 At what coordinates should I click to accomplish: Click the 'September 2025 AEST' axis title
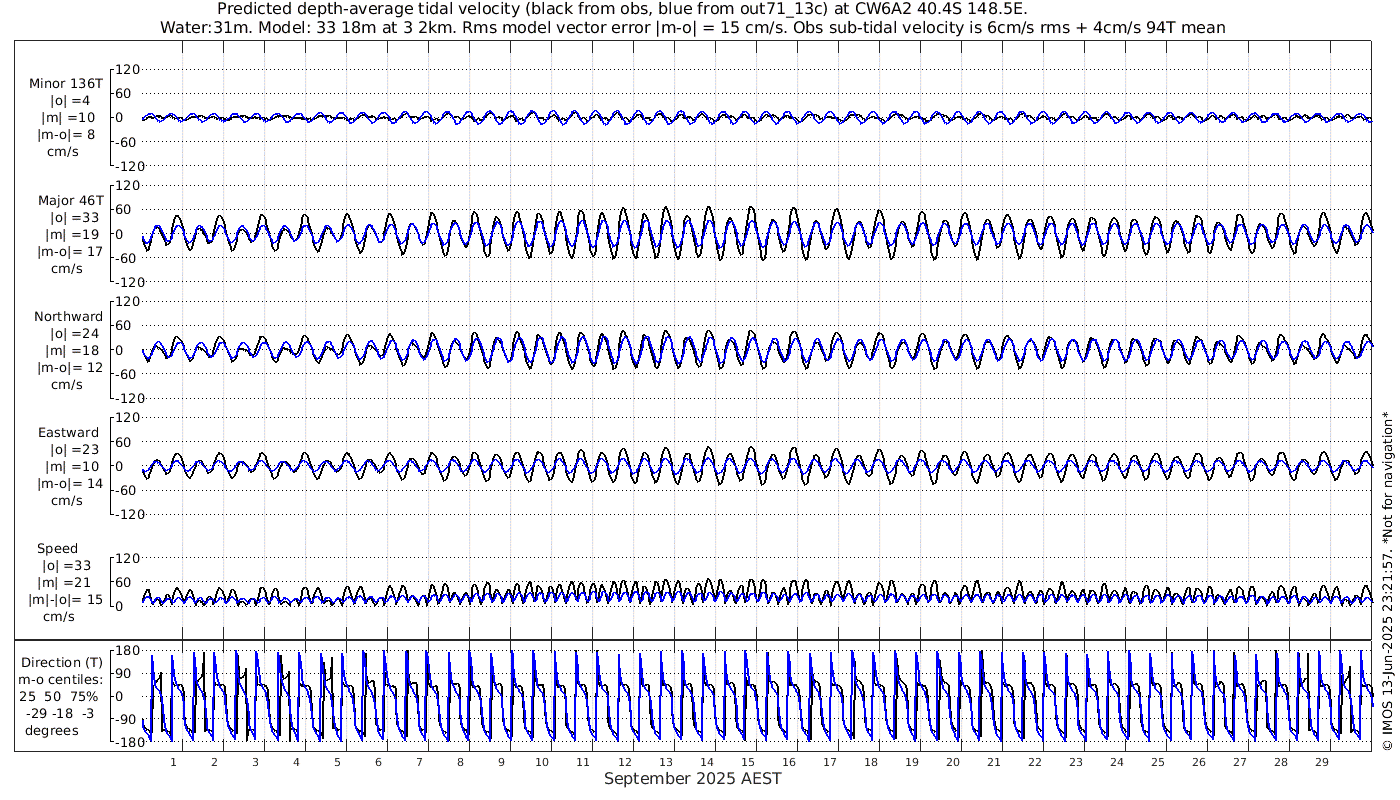click(692, 779)
